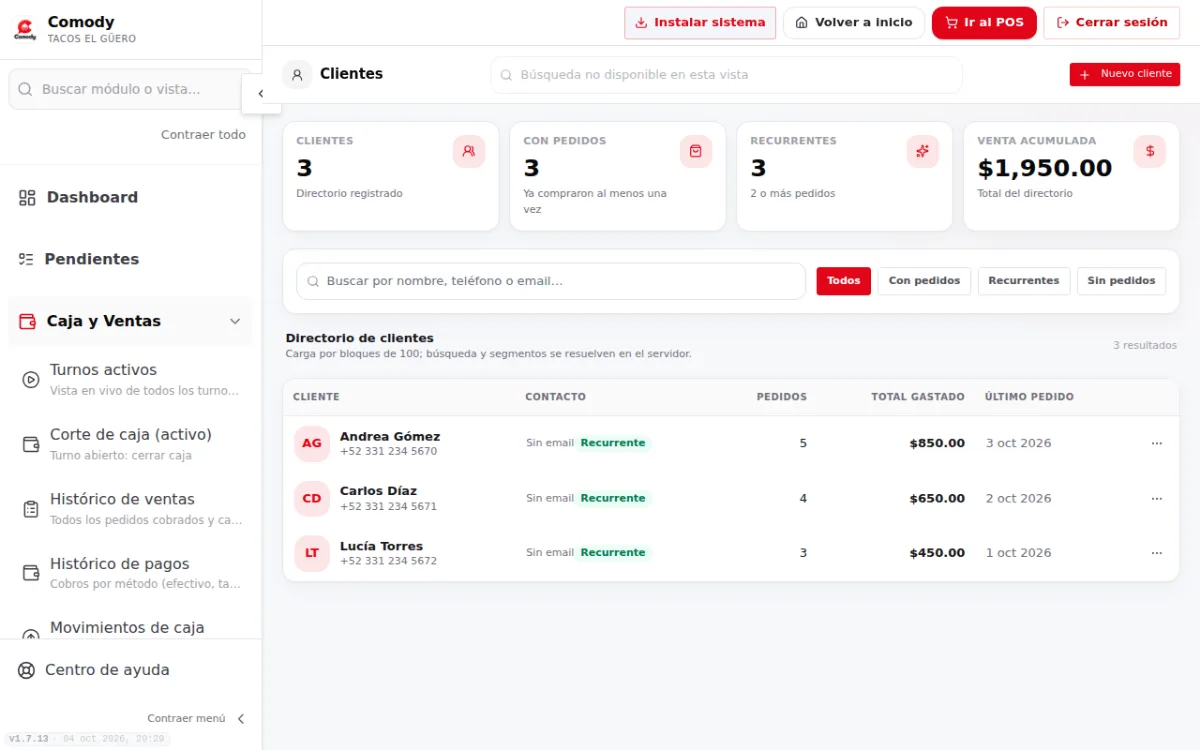Click the Centro de ayuda lifebuoy icon

click(27, 670)
